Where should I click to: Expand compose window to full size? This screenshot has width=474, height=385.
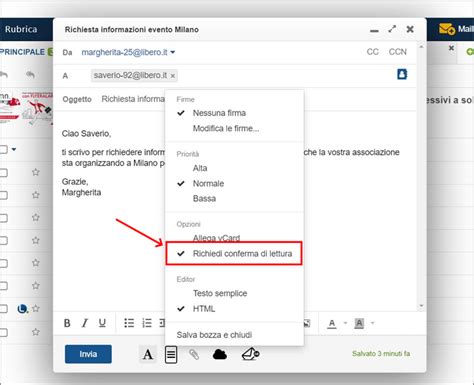click(392, 29)
